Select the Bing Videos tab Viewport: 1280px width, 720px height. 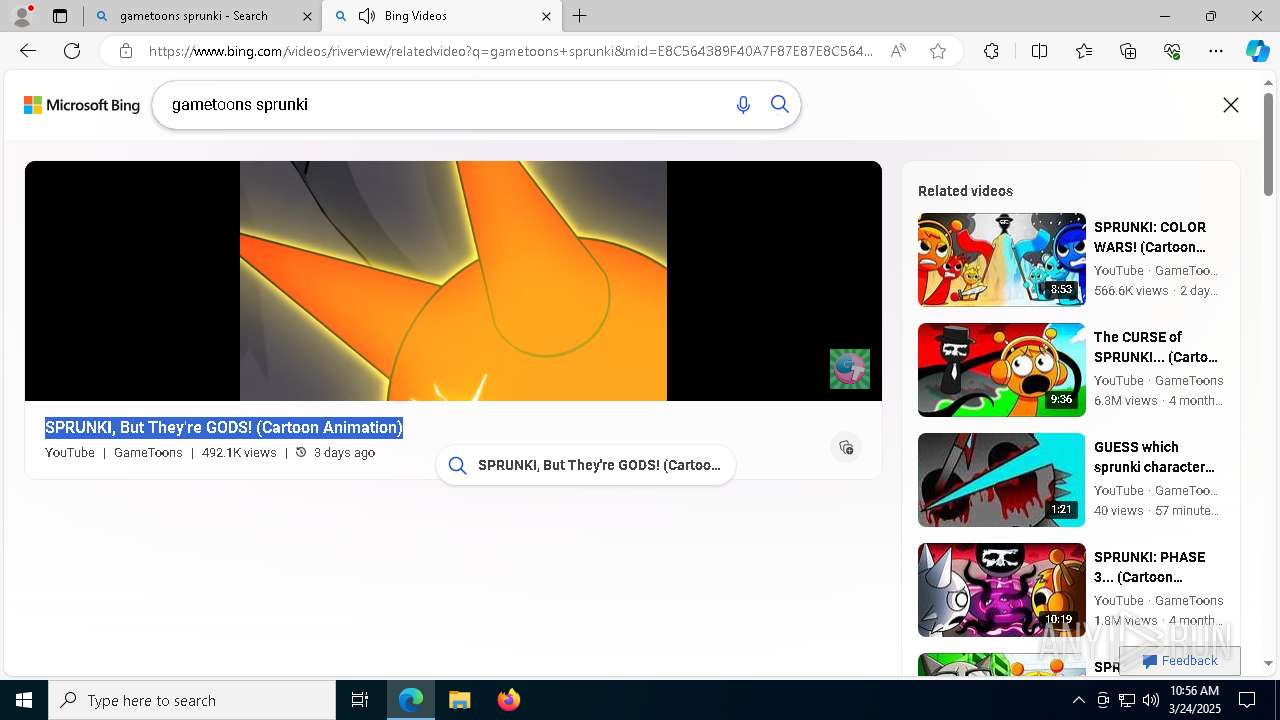tap(442, 16)
